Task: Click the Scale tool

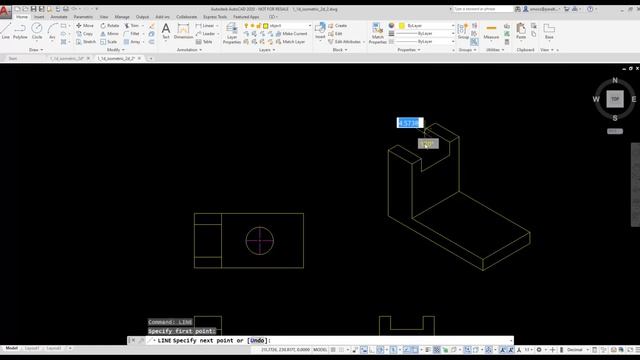Action: pos(109,42)
